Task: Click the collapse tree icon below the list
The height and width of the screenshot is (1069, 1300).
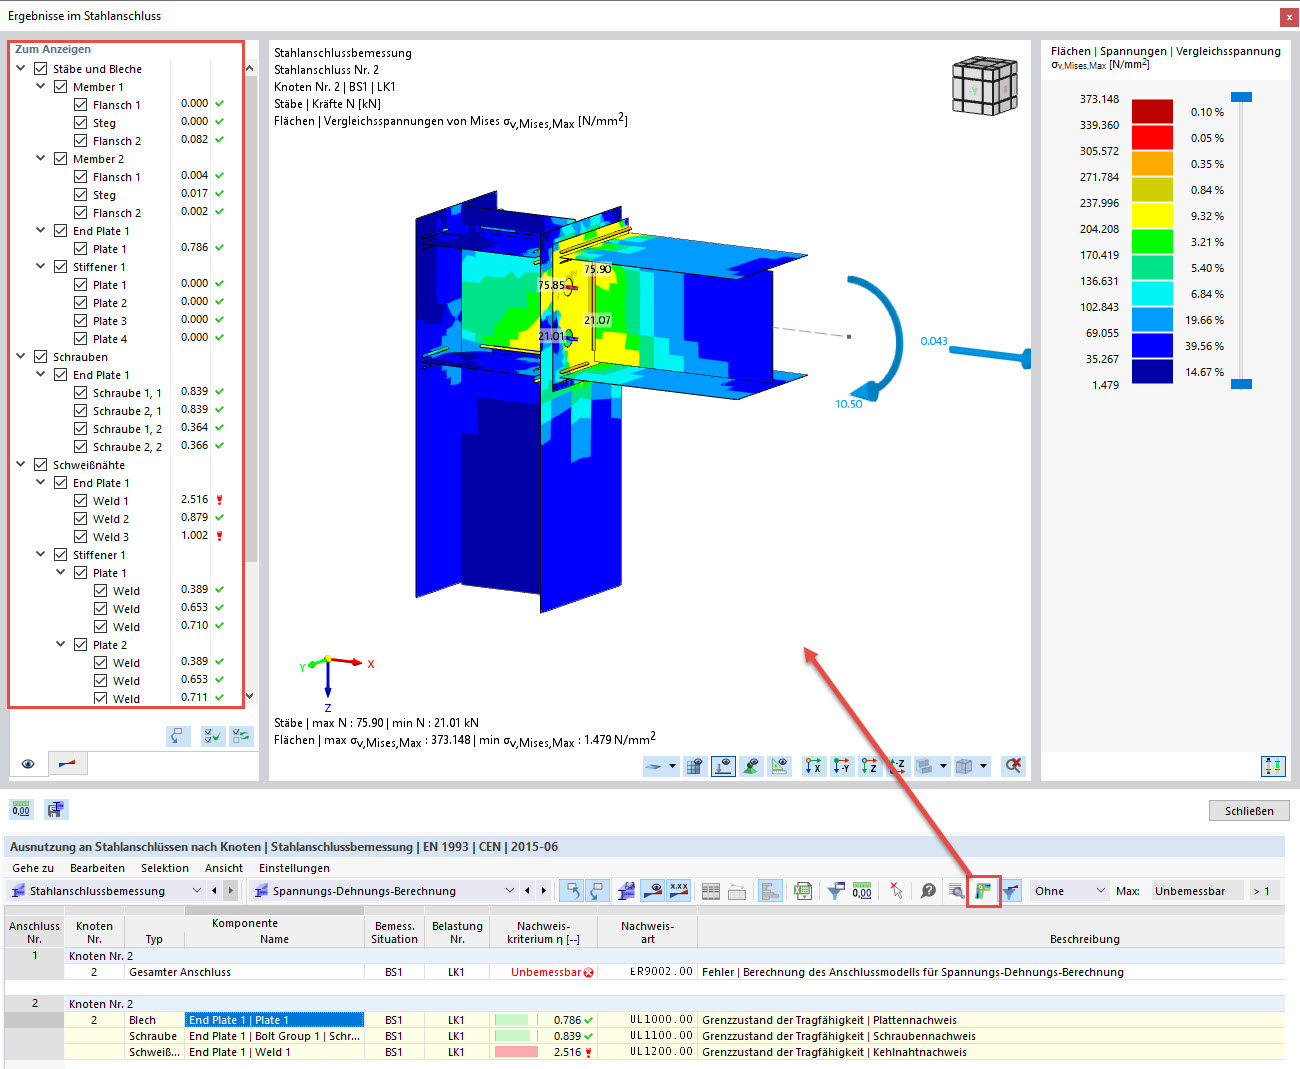Action: [178, 736]
